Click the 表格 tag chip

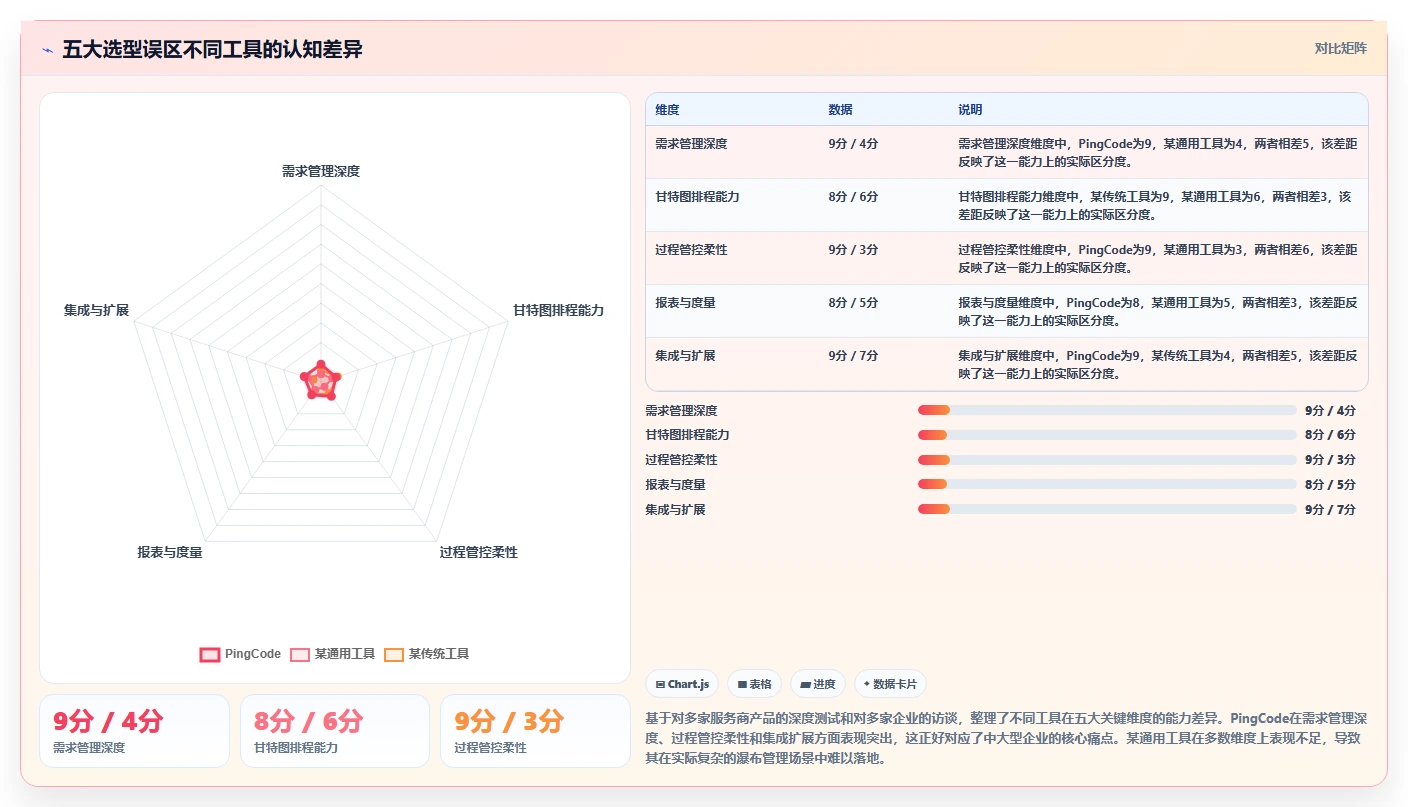click(x=754, y=684)
